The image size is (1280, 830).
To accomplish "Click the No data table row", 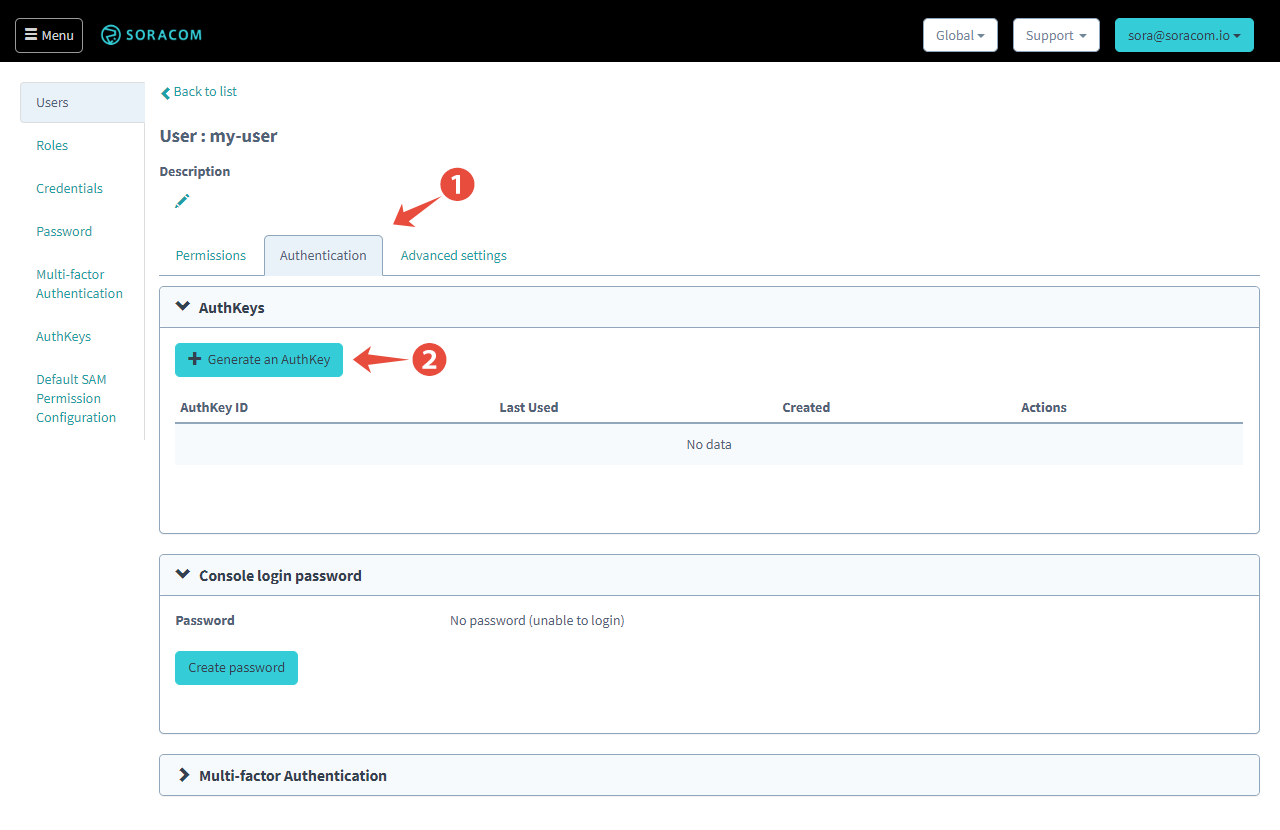I will click(x=709, y=444).
